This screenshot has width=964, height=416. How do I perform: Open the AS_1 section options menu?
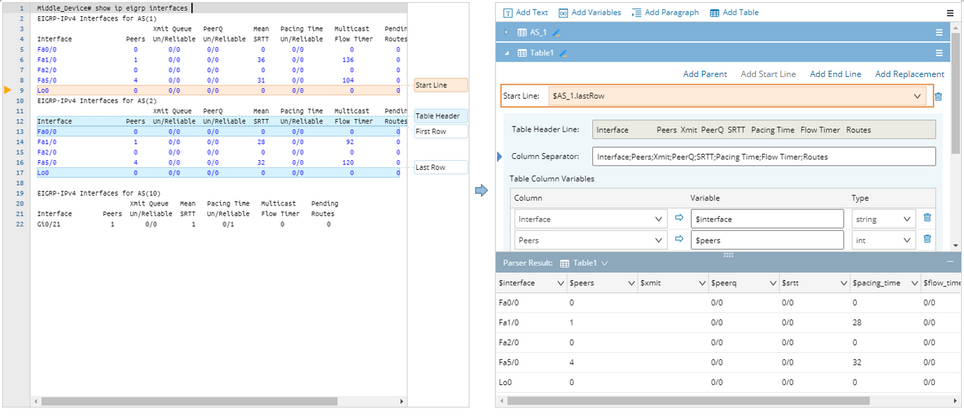938,32
